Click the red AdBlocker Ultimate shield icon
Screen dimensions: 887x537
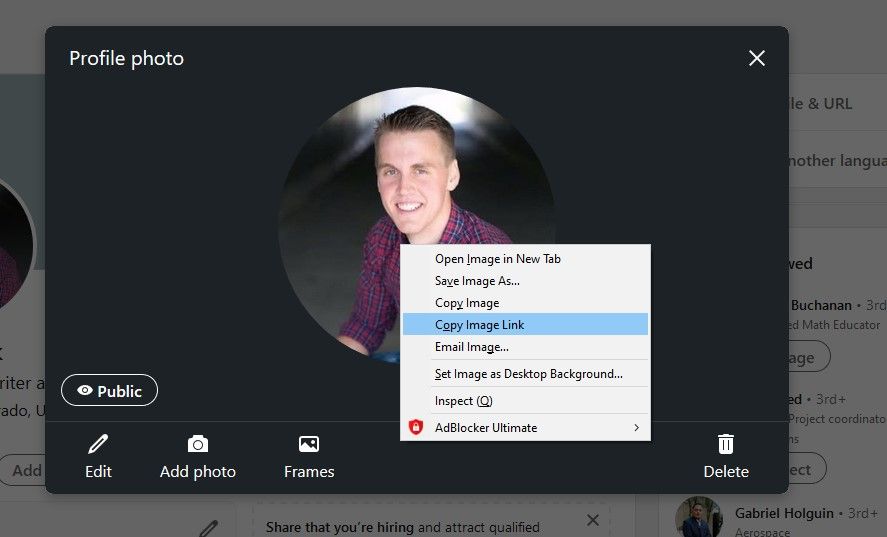click(417, 428)
